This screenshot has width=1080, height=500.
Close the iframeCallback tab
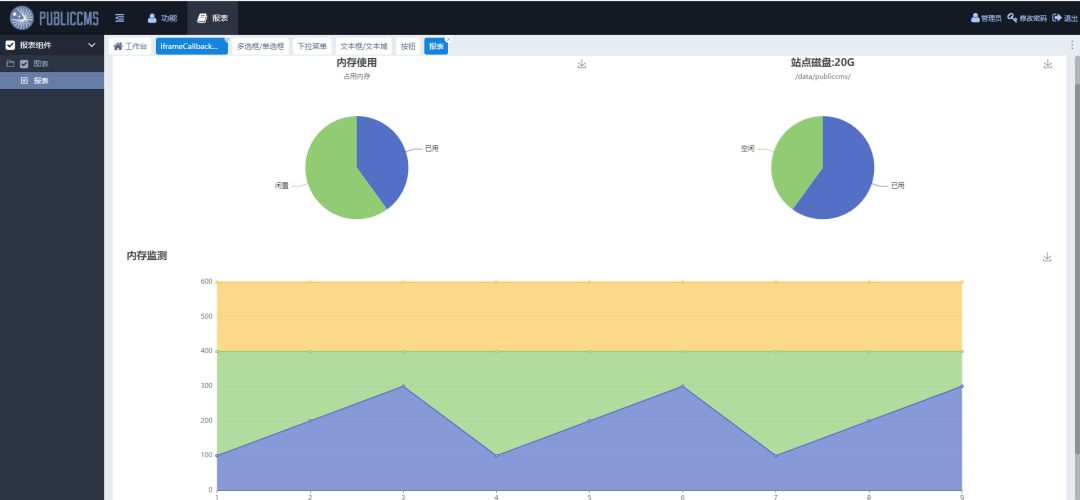[x=227, y=40]
